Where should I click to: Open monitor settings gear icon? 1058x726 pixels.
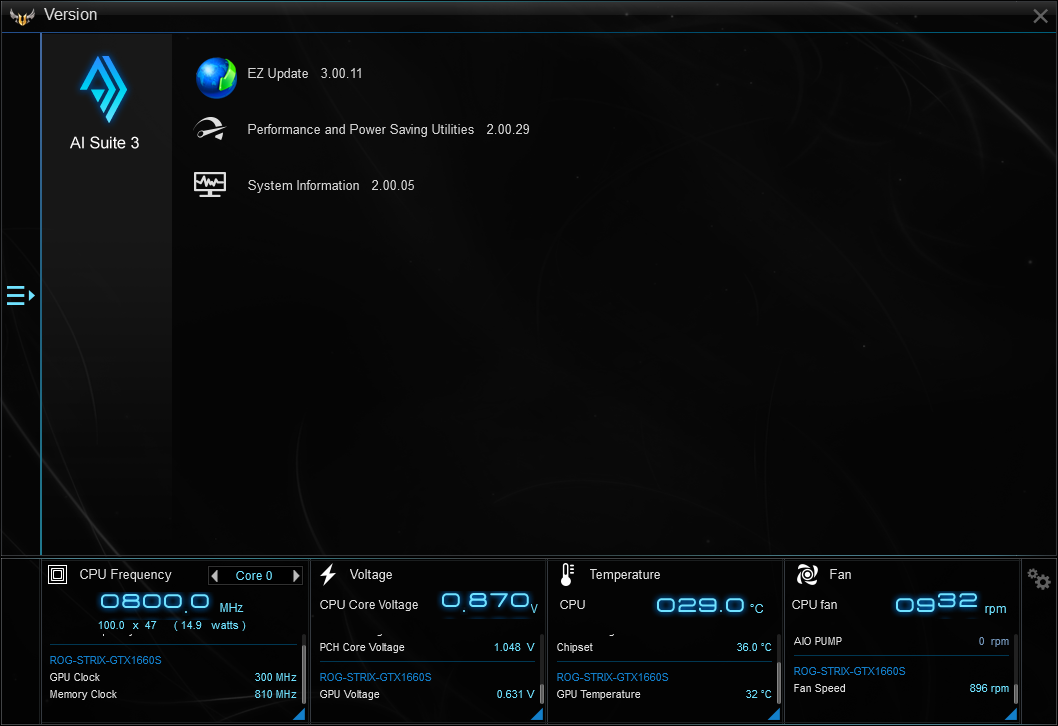(1038, 579)
